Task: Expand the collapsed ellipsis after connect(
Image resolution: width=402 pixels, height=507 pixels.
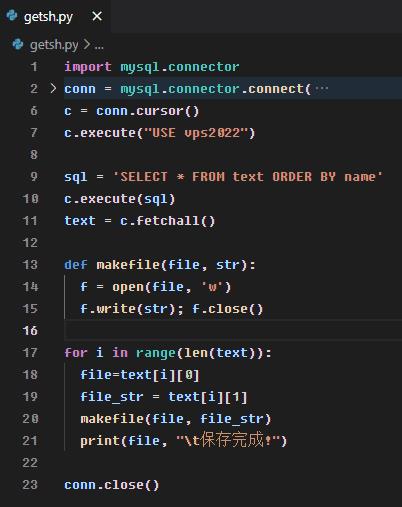Action: (322, 88)
